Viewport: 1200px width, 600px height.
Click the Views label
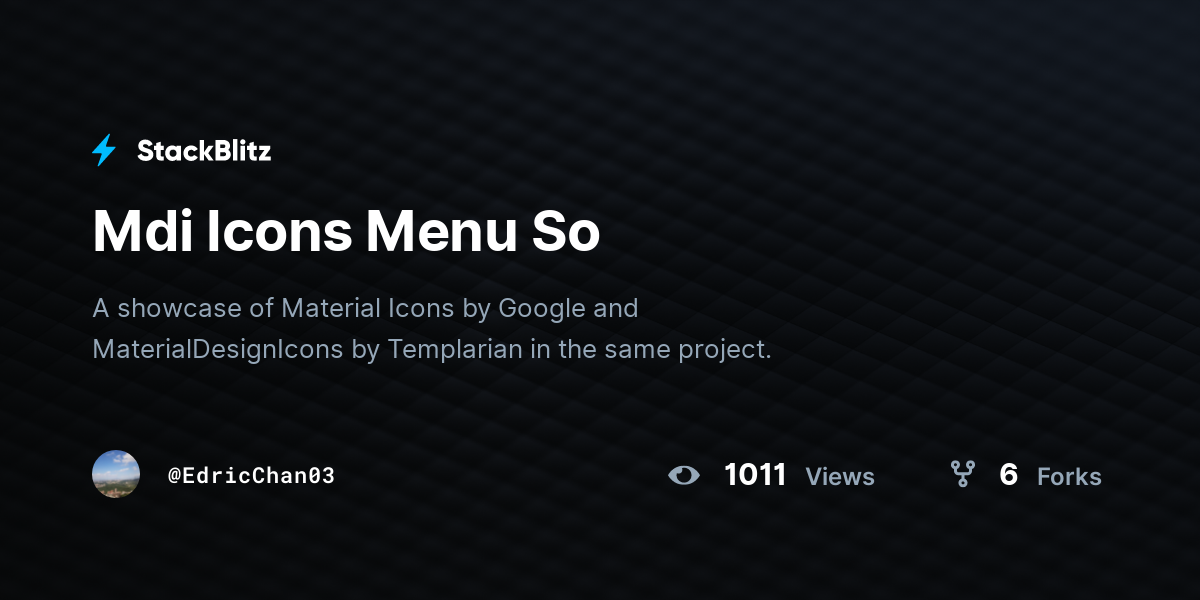[840, 477]
